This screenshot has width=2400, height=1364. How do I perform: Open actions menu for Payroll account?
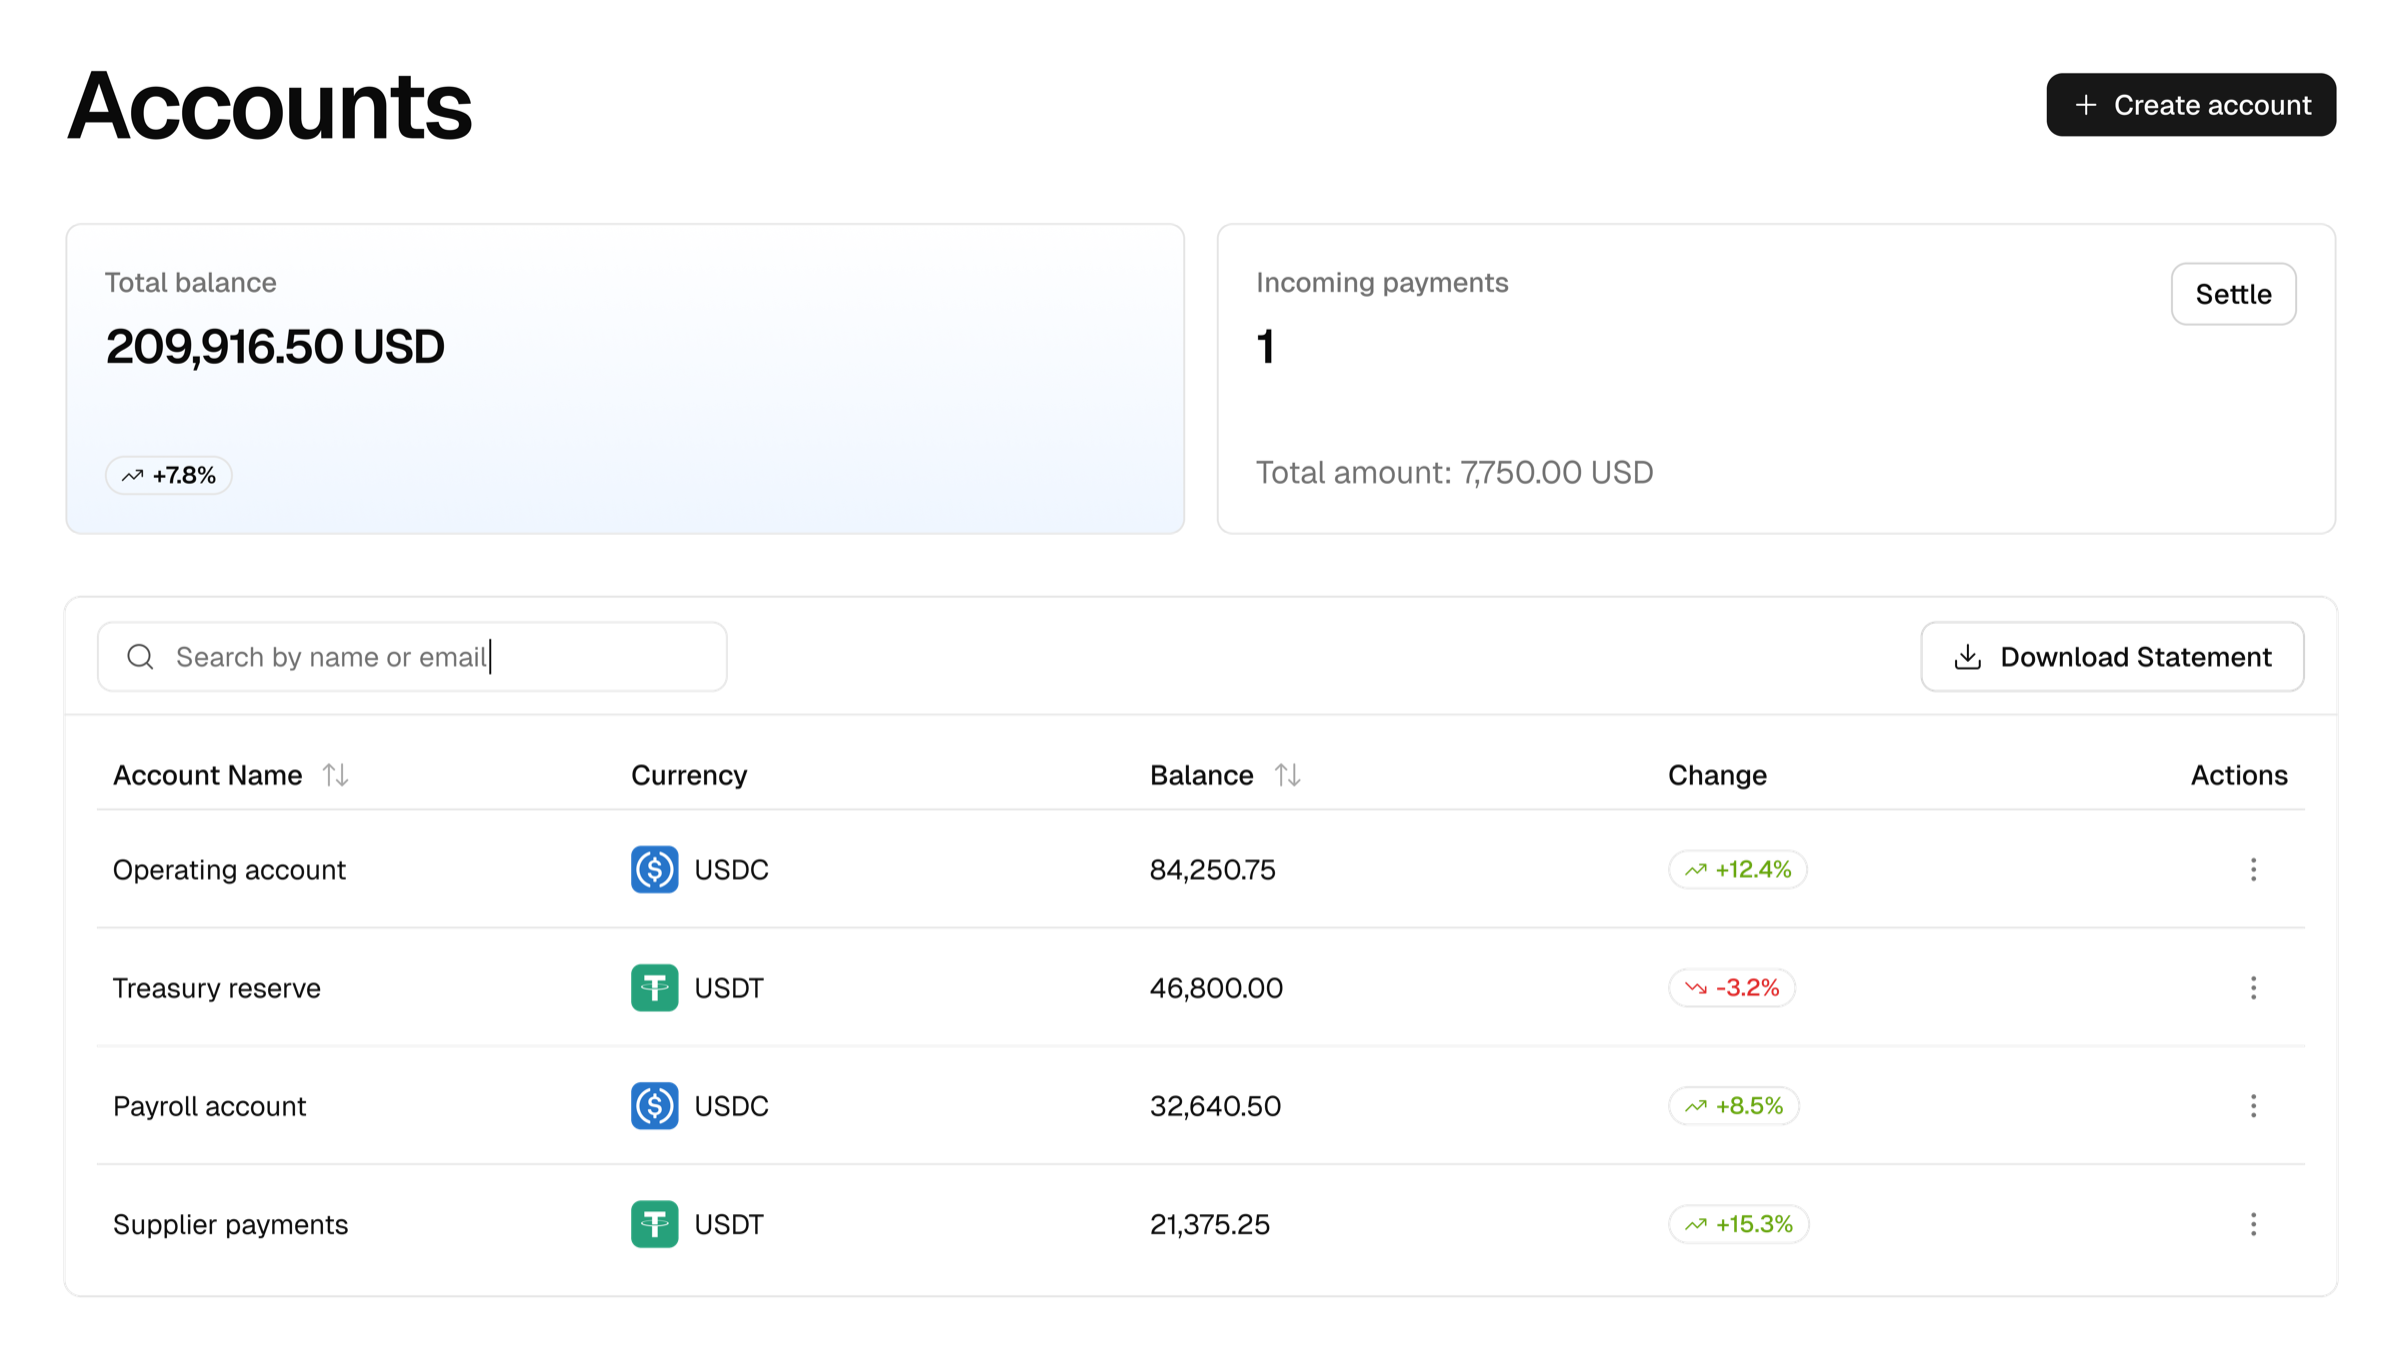pos(2253,1106)
